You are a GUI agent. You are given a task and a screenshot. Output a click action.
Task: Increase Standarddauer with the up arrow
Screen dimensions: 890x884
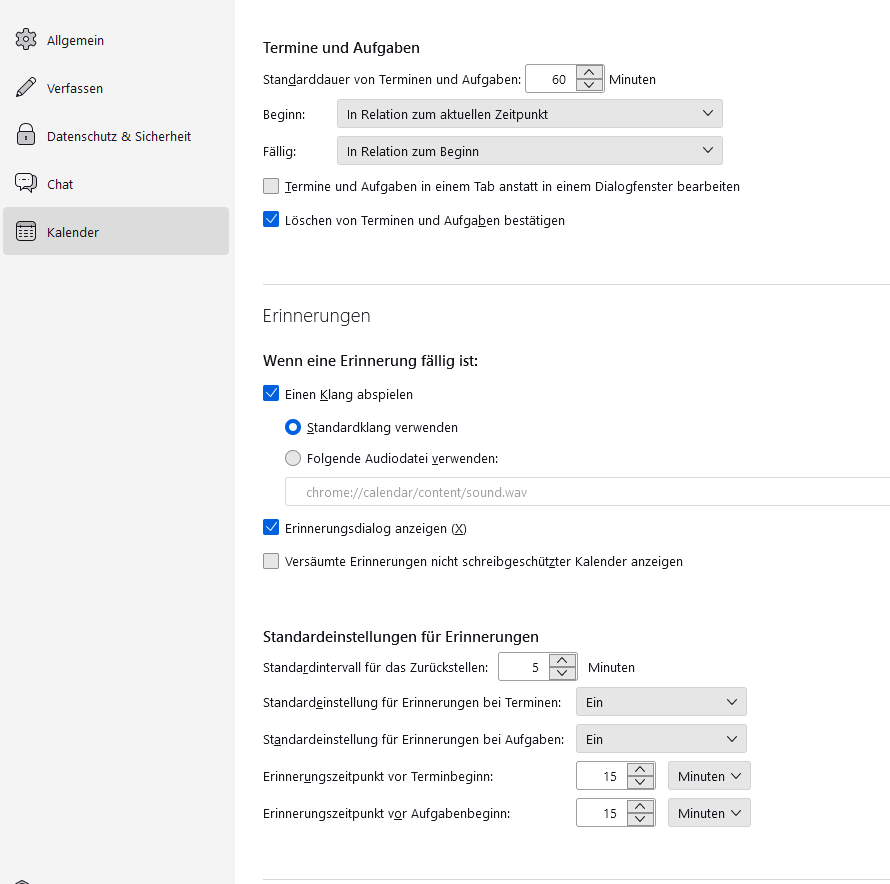click(x=590, y=72)
